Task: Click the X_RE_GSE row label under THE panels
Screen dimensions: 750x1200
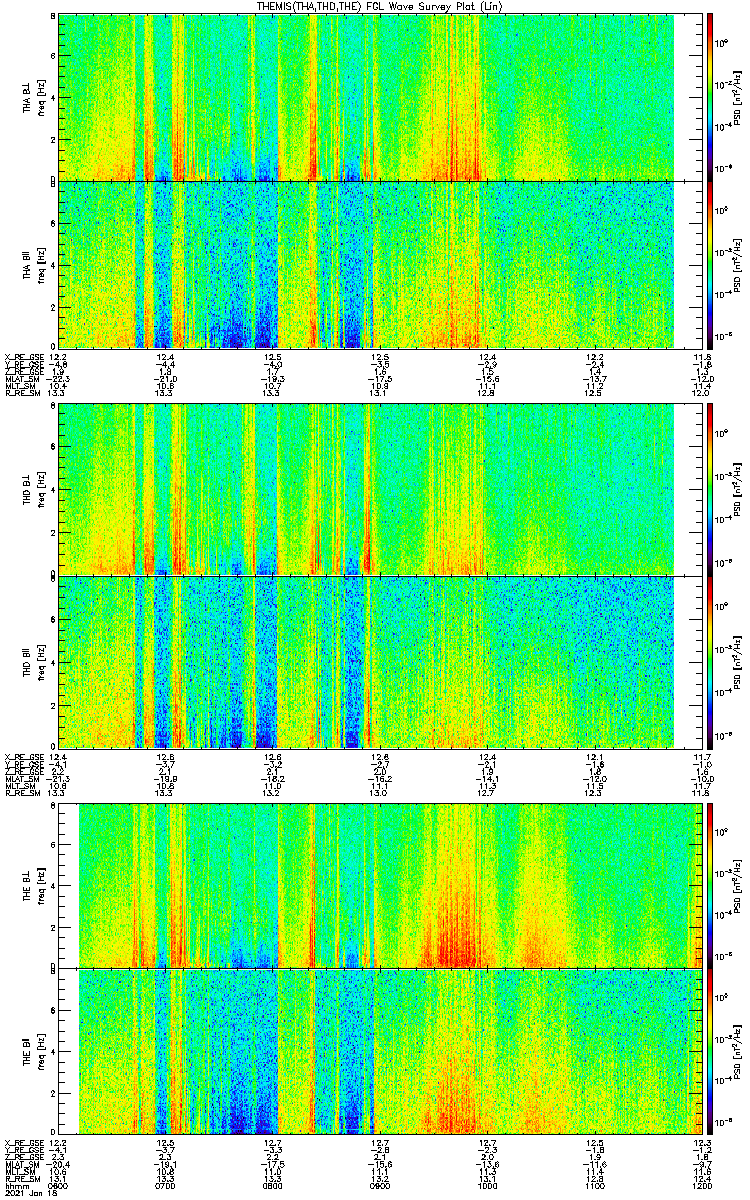Action: (x=22, y=1142)
